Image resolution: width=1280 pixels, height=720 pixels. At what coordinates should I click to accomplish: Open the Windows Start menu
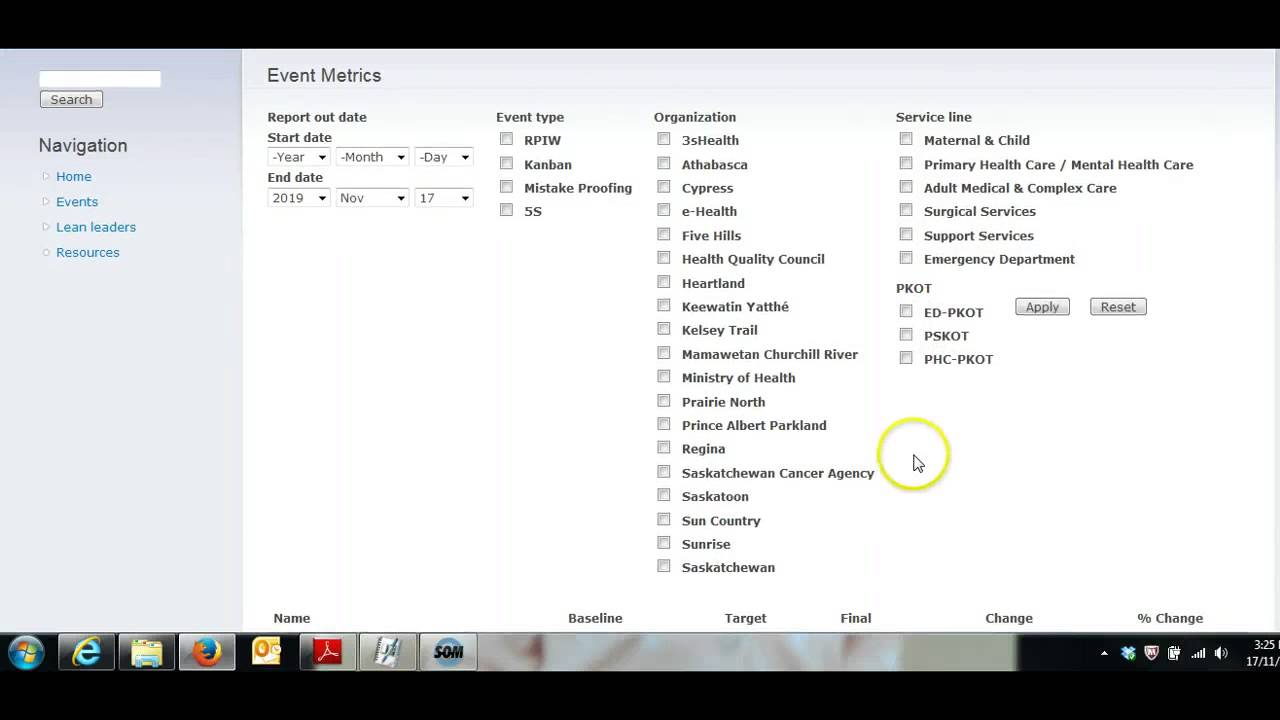[26, 653]
